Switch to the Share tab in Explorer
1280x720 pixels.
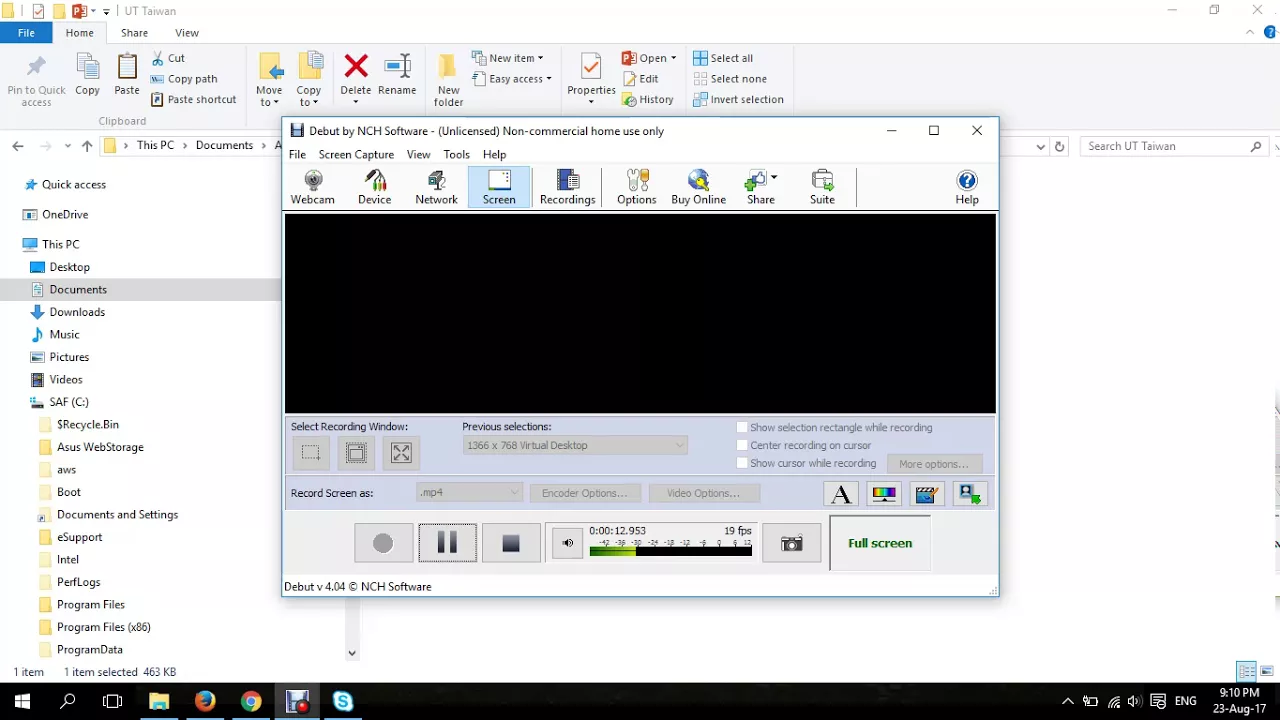pos(134,33)
